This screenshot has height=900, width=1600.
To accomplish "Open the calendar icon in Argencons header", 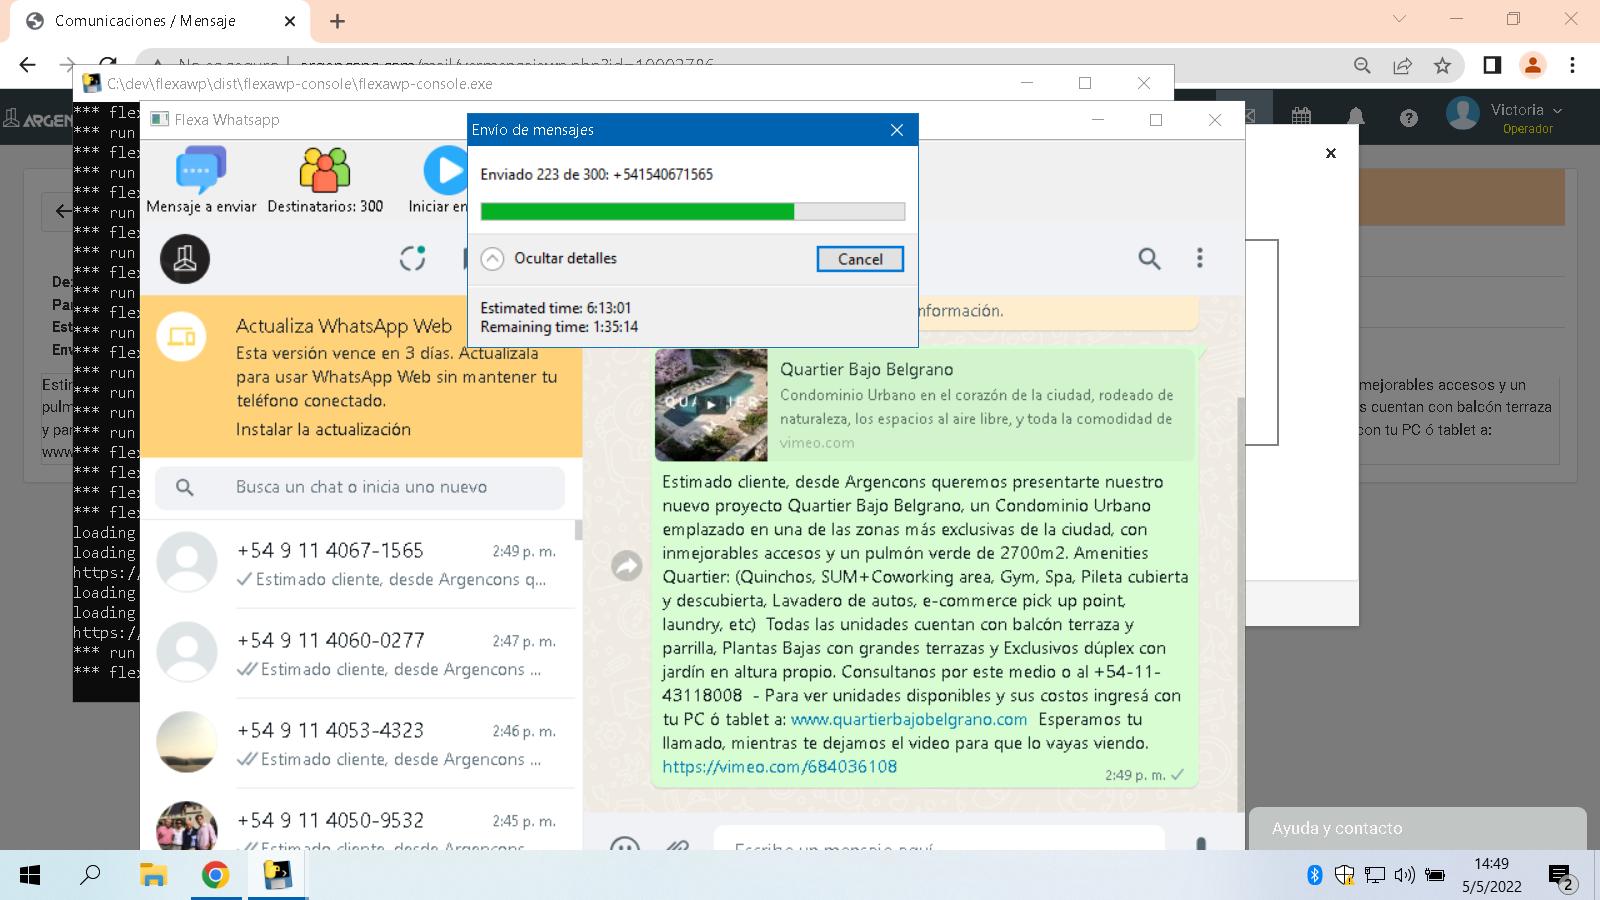I will 1301,117.
